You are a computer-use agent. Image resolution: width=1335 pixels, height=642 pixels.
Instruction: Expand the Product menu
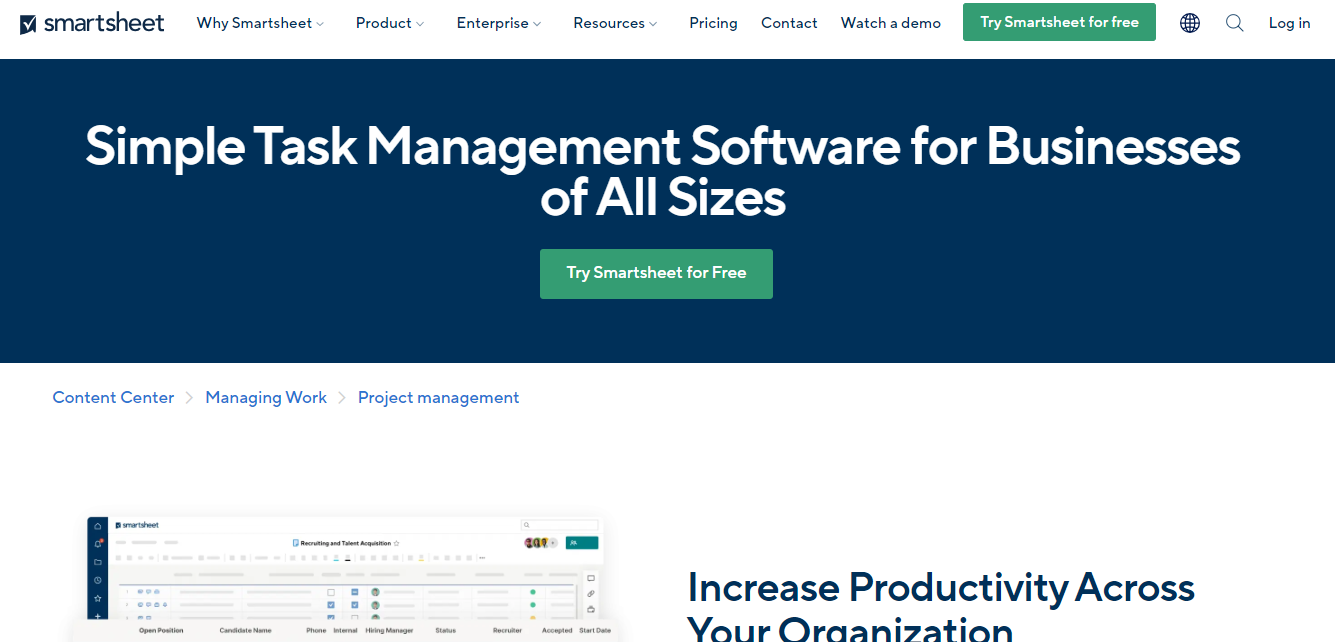(x=390, y=23)
